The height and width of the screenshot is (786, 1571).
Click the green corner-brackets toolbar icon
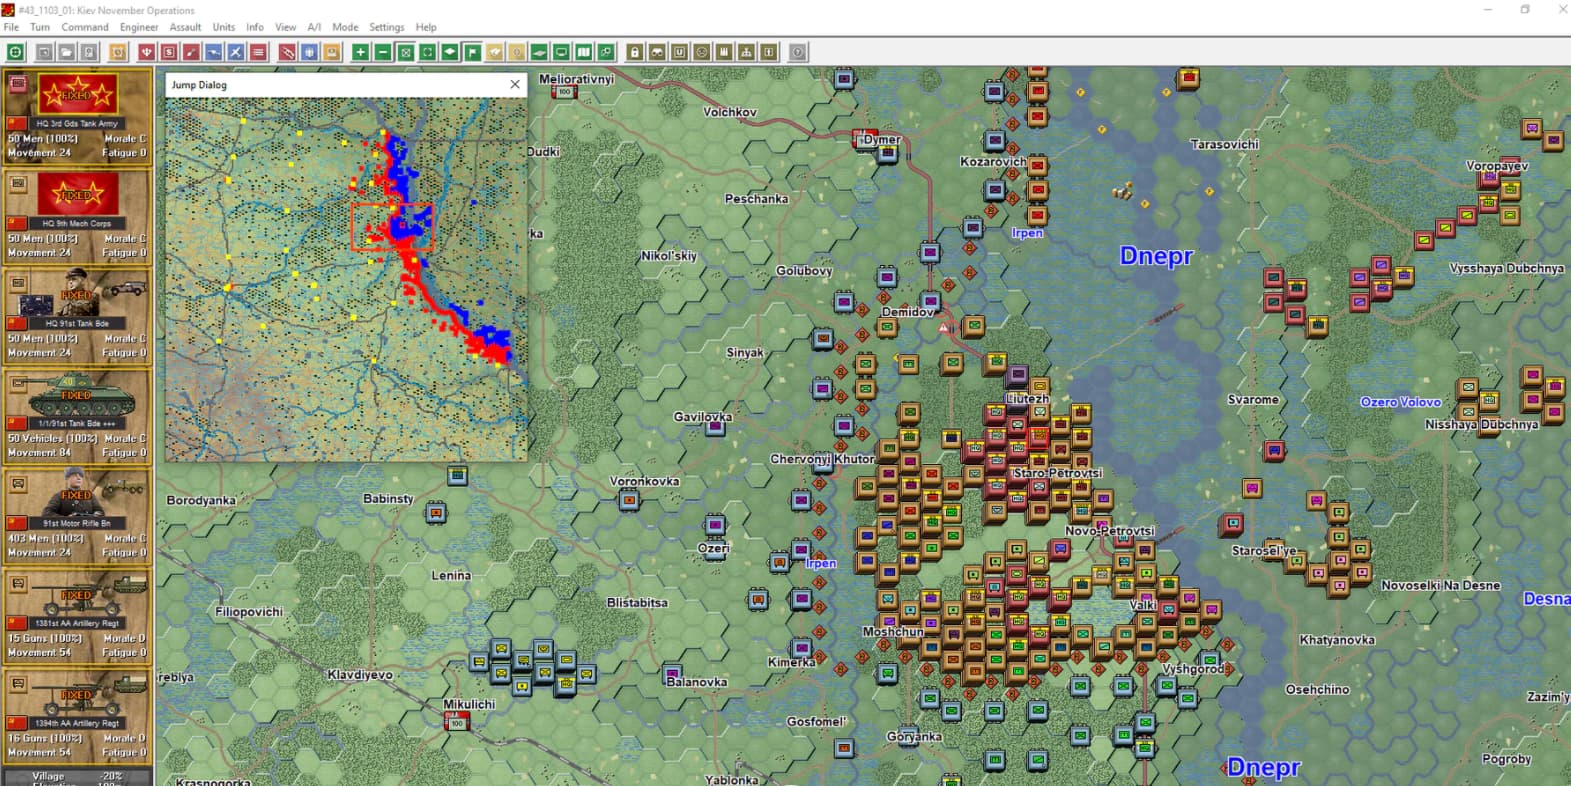pos(427,52)
